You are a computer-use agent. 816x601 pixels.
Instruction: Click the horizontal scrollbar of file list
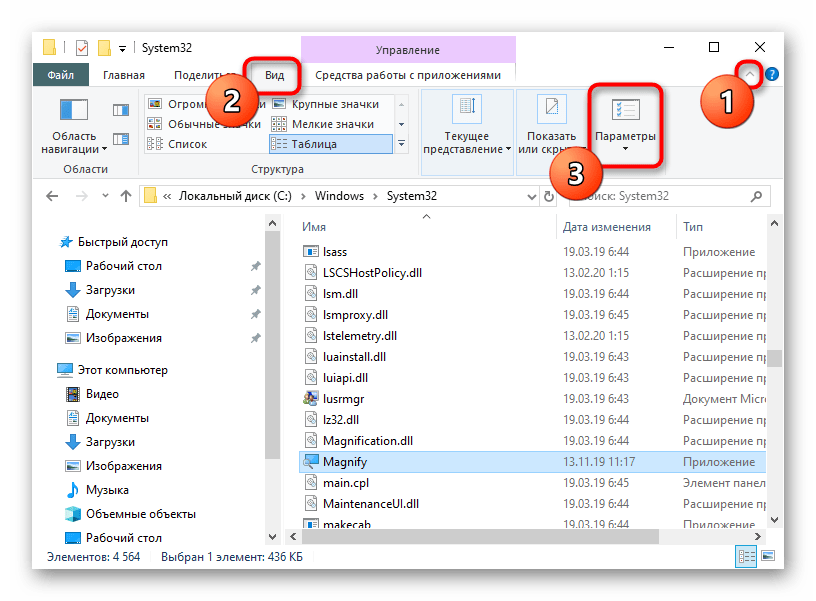[x=479, y=536]
